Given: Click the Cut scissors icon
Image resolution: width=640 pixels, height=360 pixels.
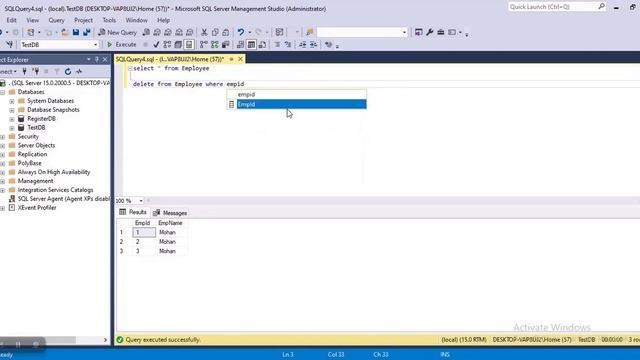Looking at the screenshot, I should pos(204,32).
